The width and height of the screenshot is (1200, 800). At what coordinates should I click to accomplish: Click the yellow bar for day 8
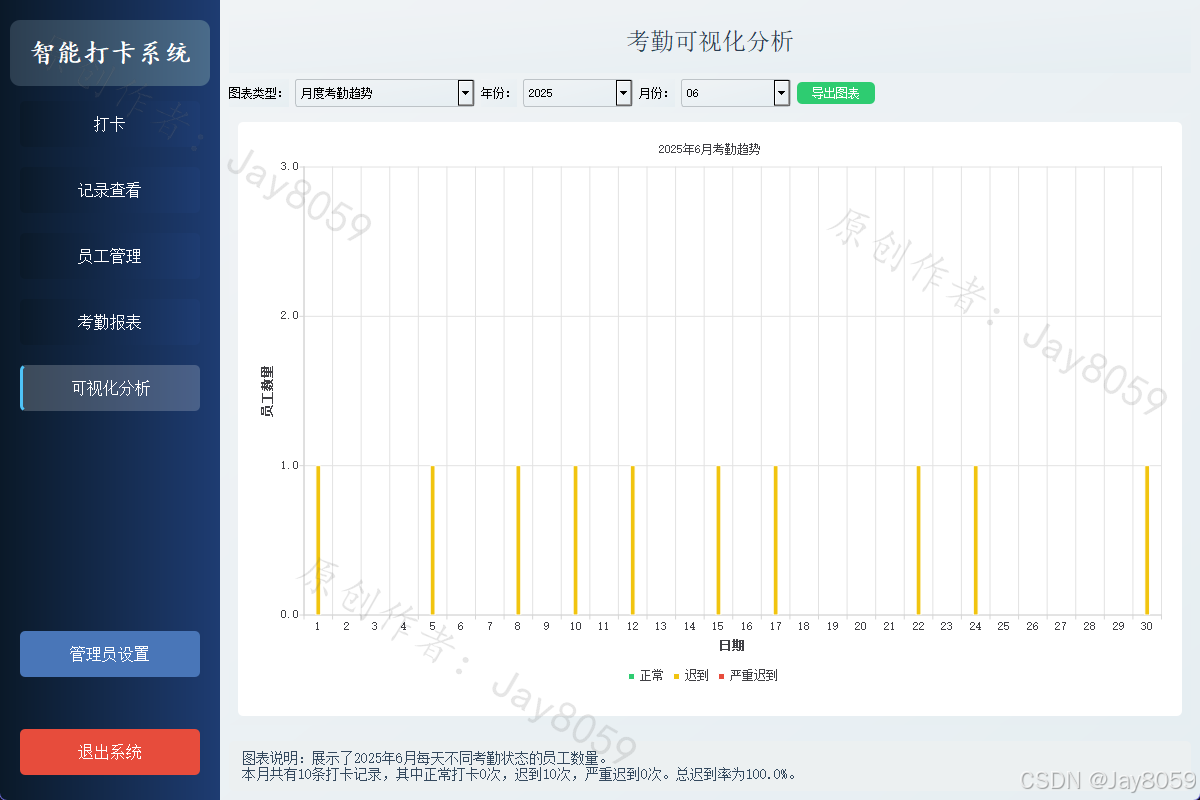[x=518, y=540]
